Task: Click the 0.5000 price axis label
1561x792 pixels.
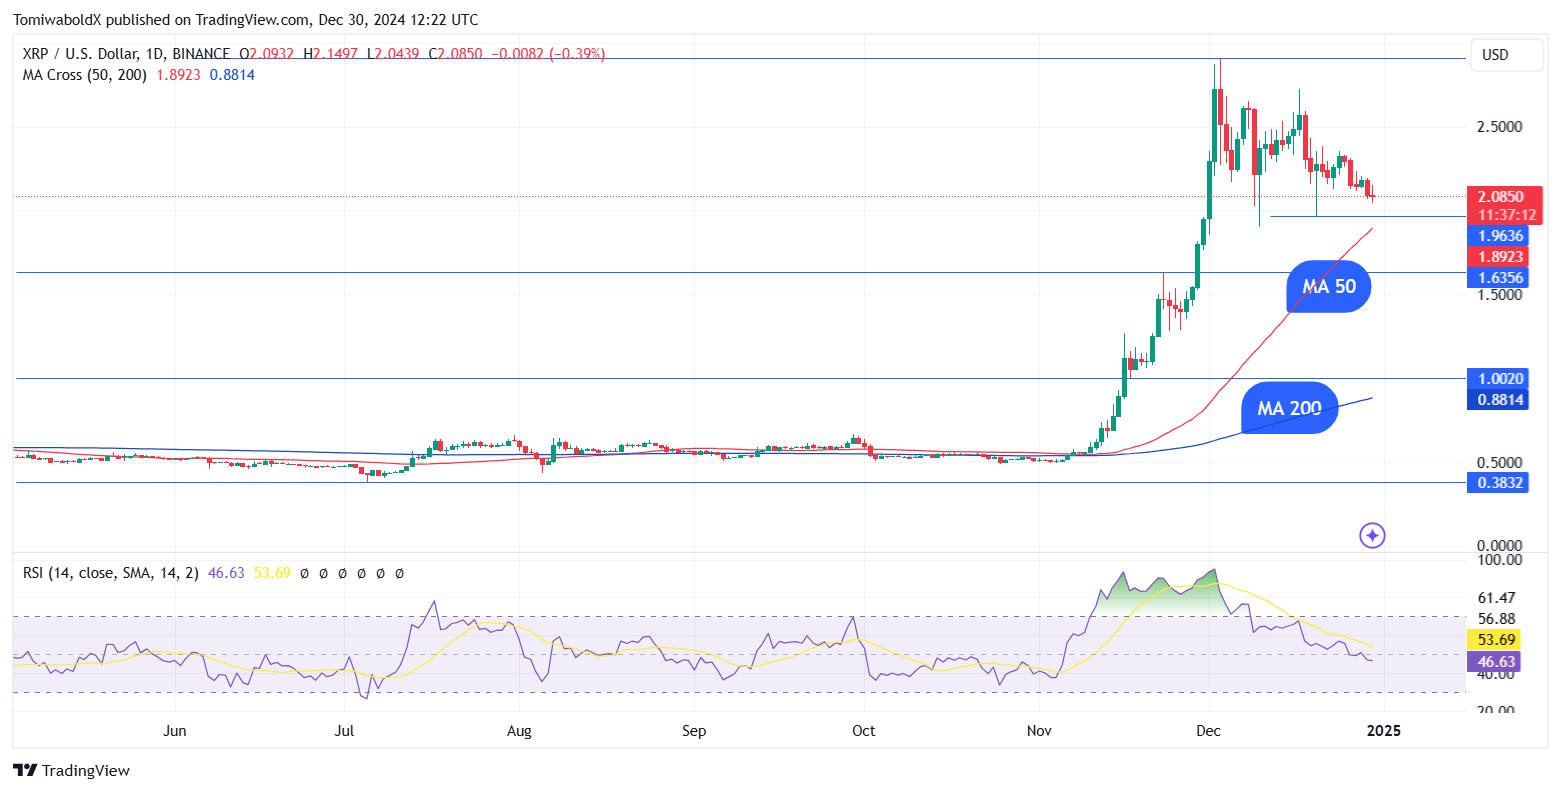Action: tap(1500, 463)
